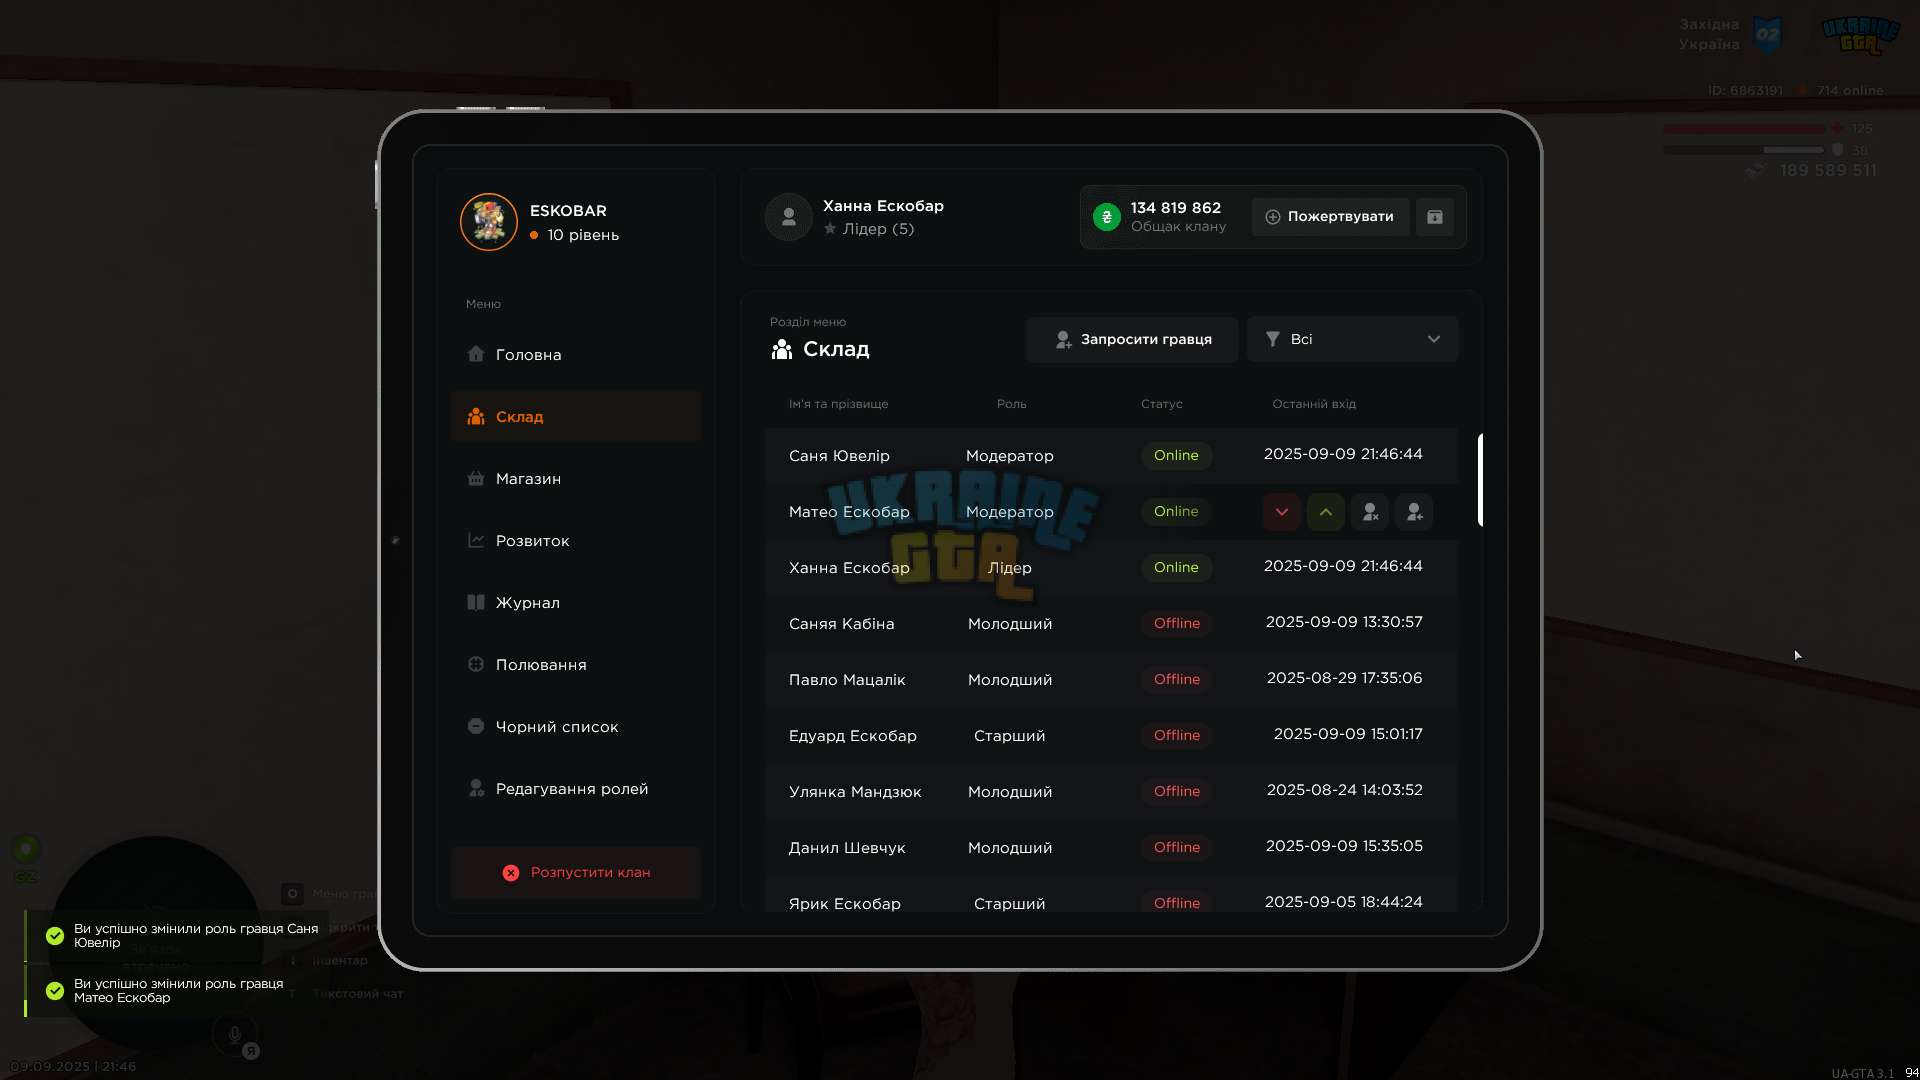Click the chevron arrow on the Всі filter

1434,340
